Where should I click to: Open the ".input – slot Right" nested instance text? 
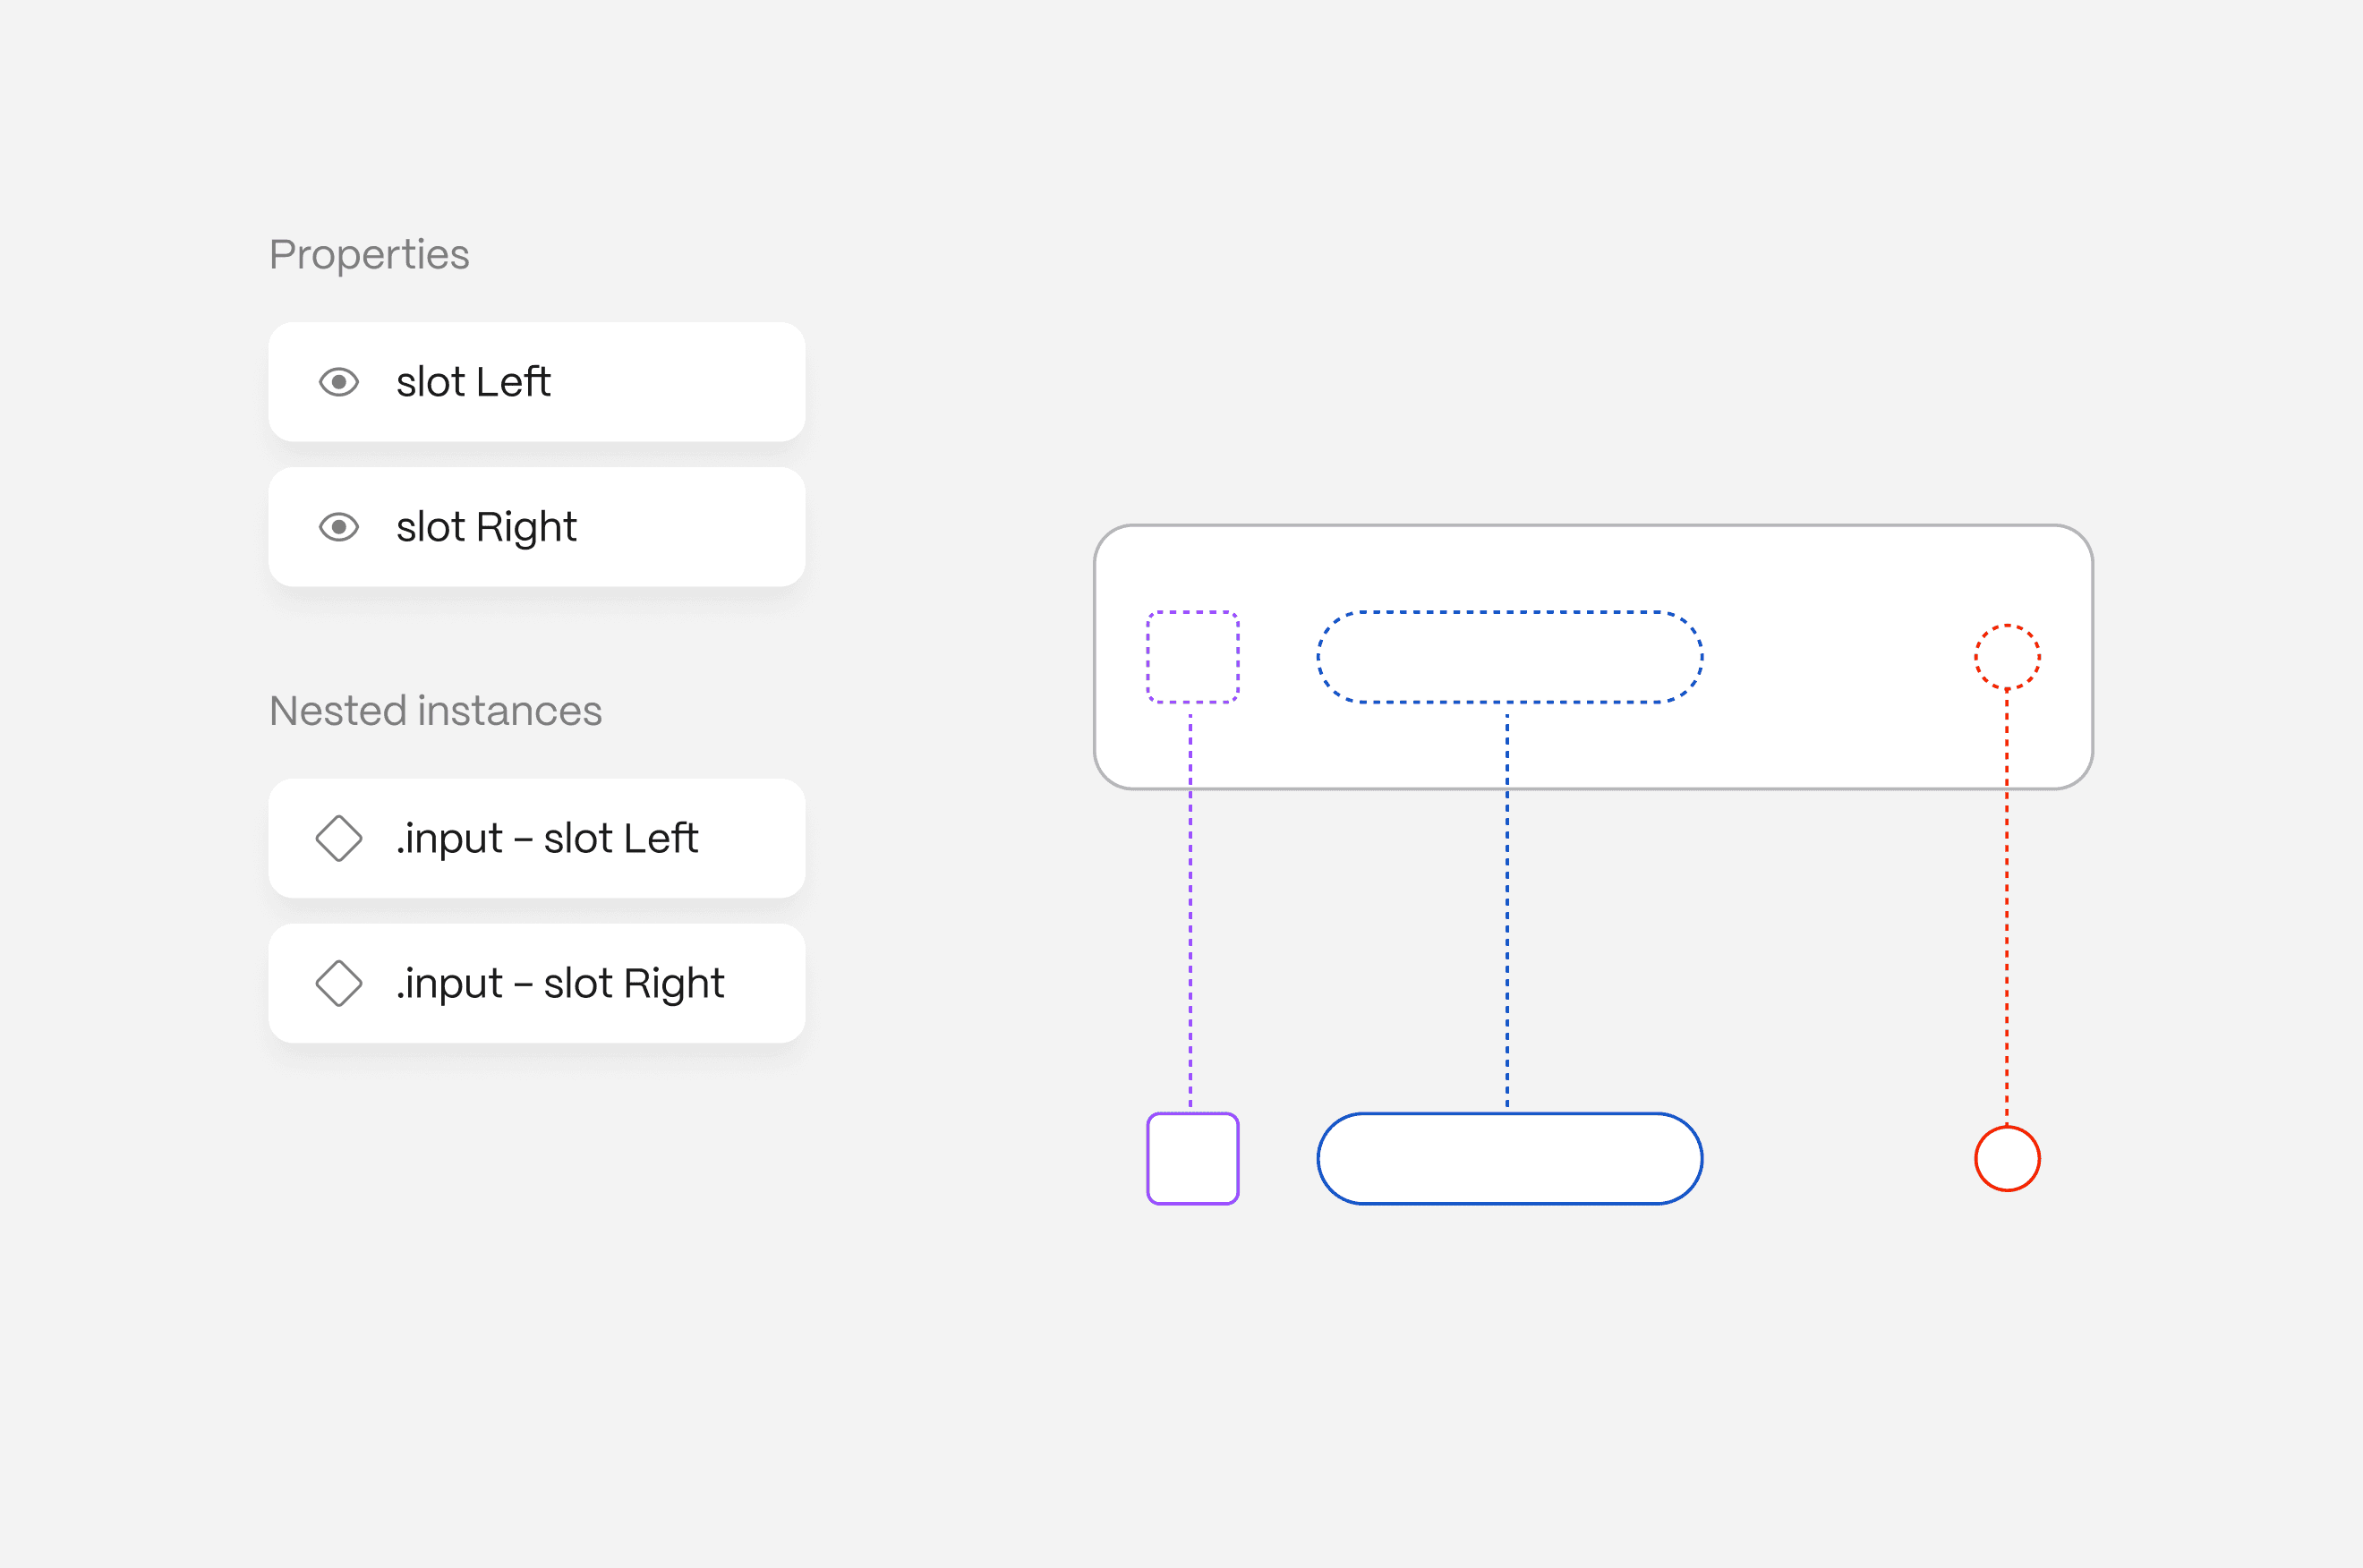559,983
